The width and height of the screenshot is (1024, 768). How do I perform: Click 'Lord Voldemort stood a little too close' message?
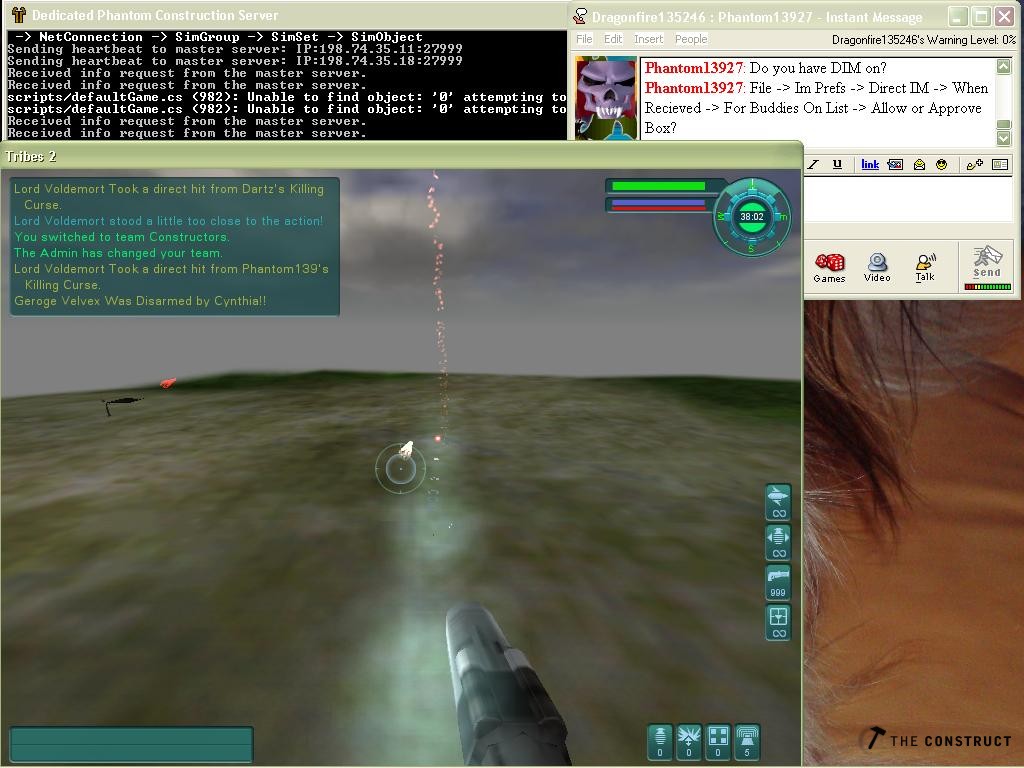(x=168, y=221)
